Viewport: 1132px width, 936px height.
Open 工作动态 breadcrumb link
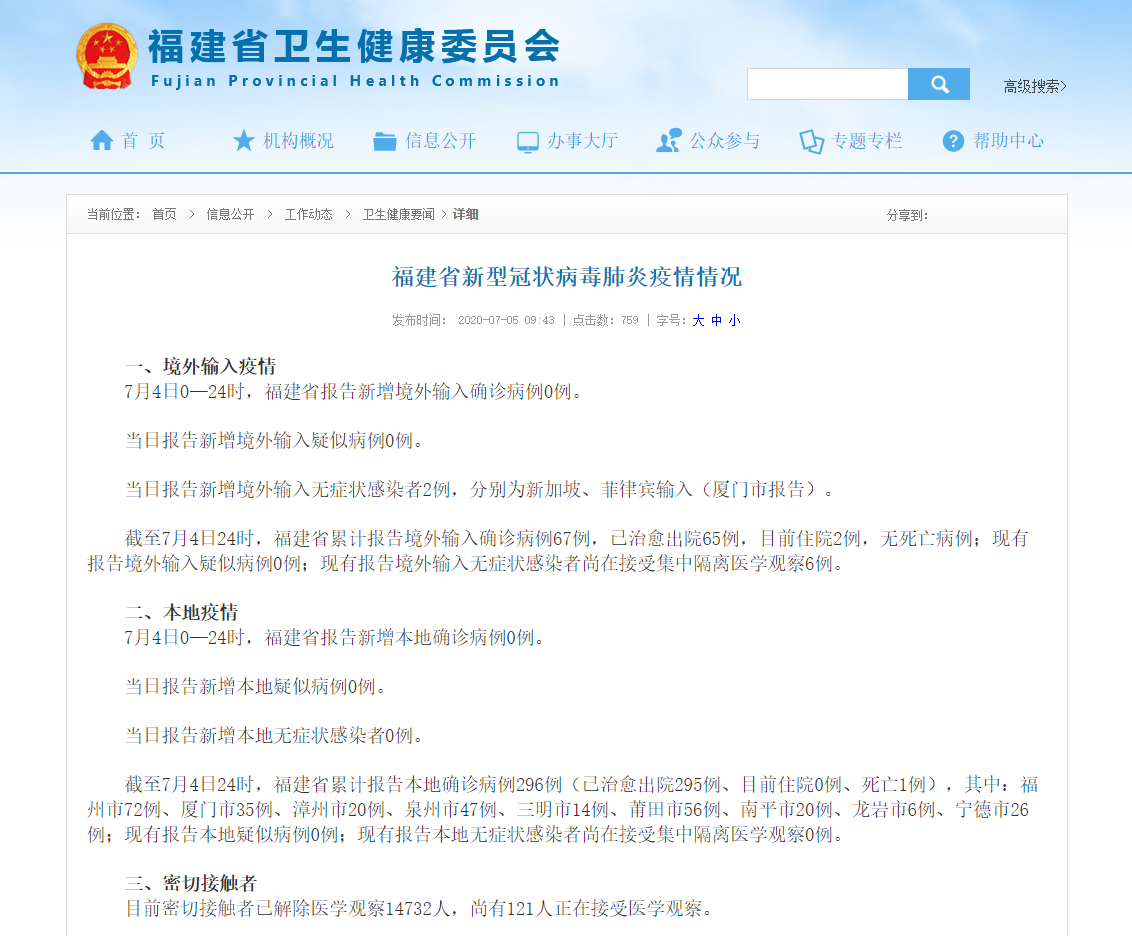click(x=308, y=214)
